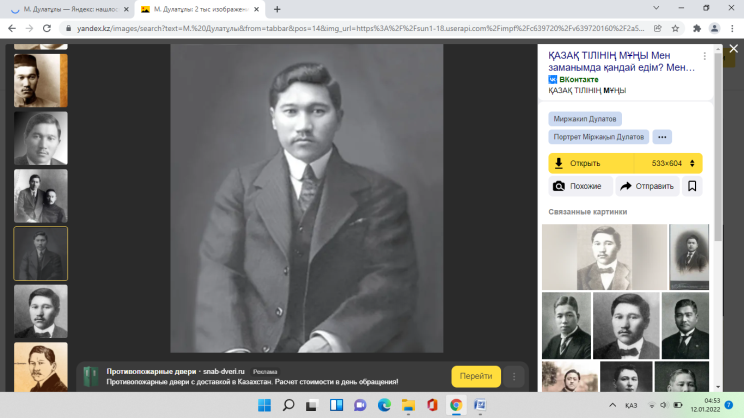The width and height of the screenshot is (744, 418).
Task: Select the drawn color portrait thumbnail
Action: (41, 367)
